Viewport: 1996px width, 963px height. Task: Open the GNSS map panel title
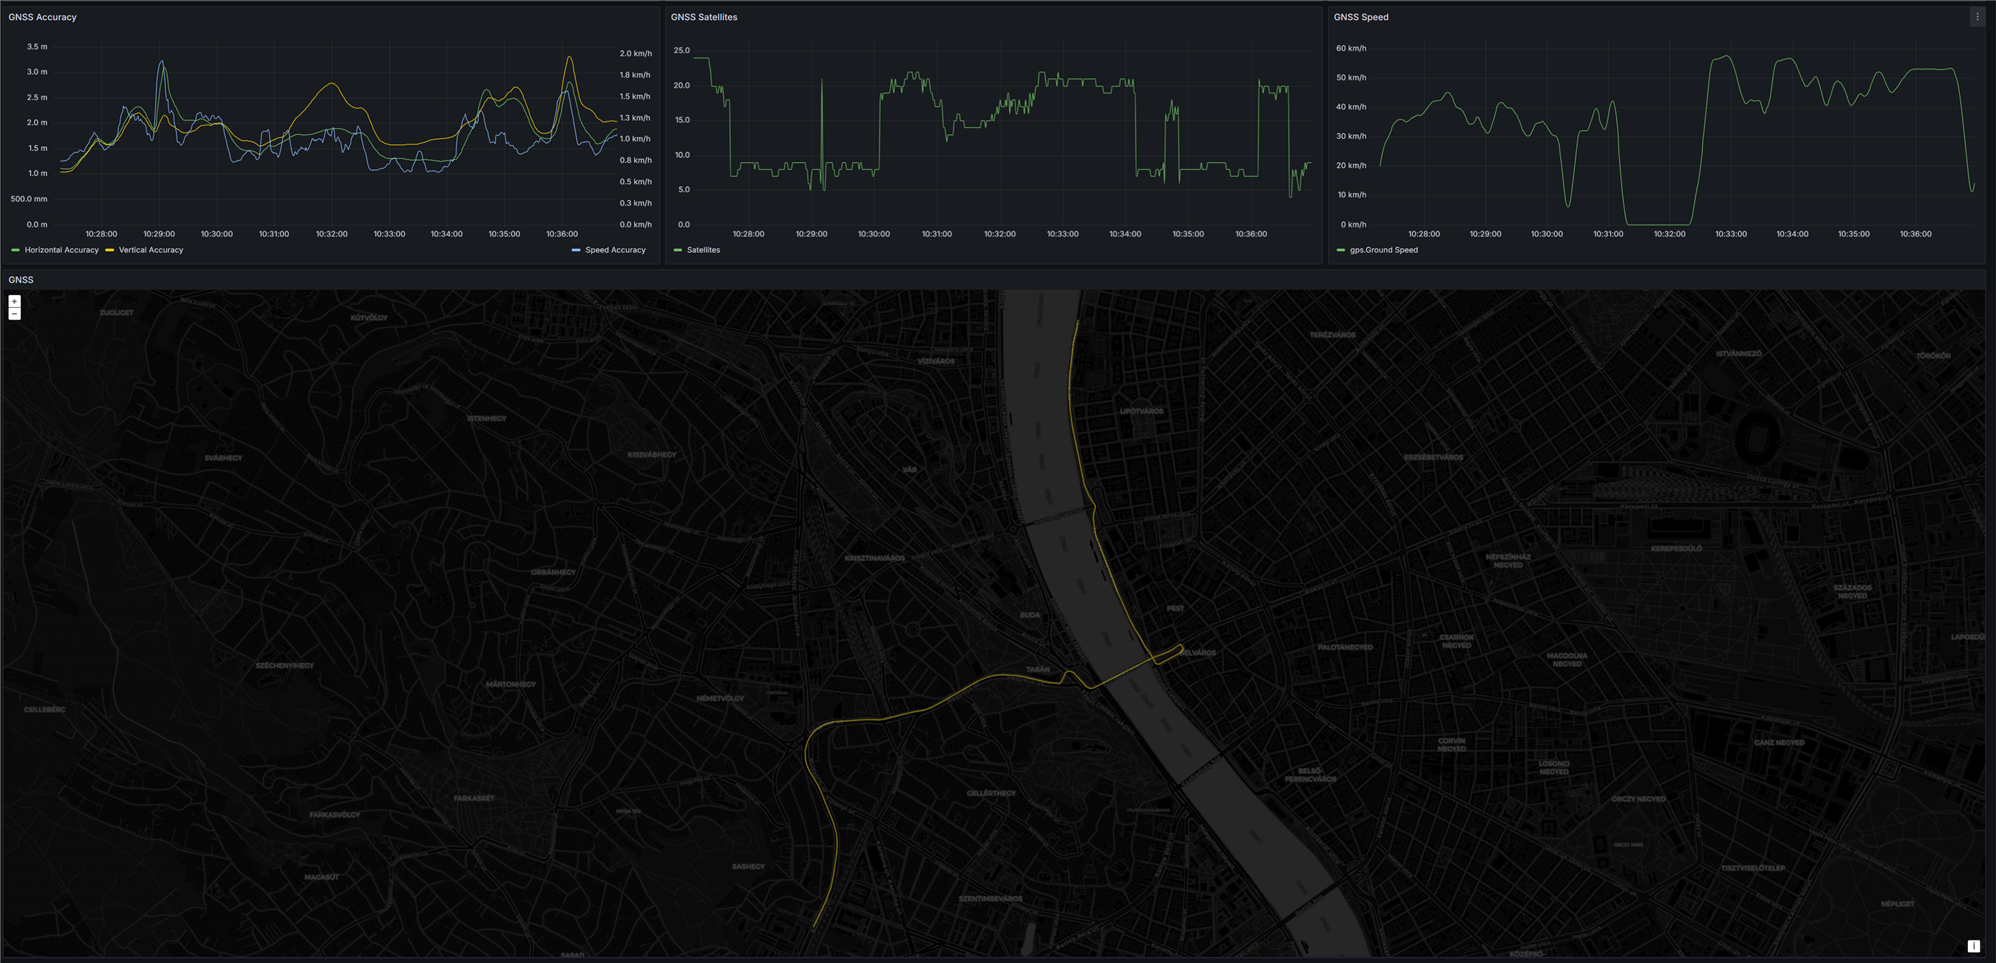pyautogui.click(x=21, y=280)
